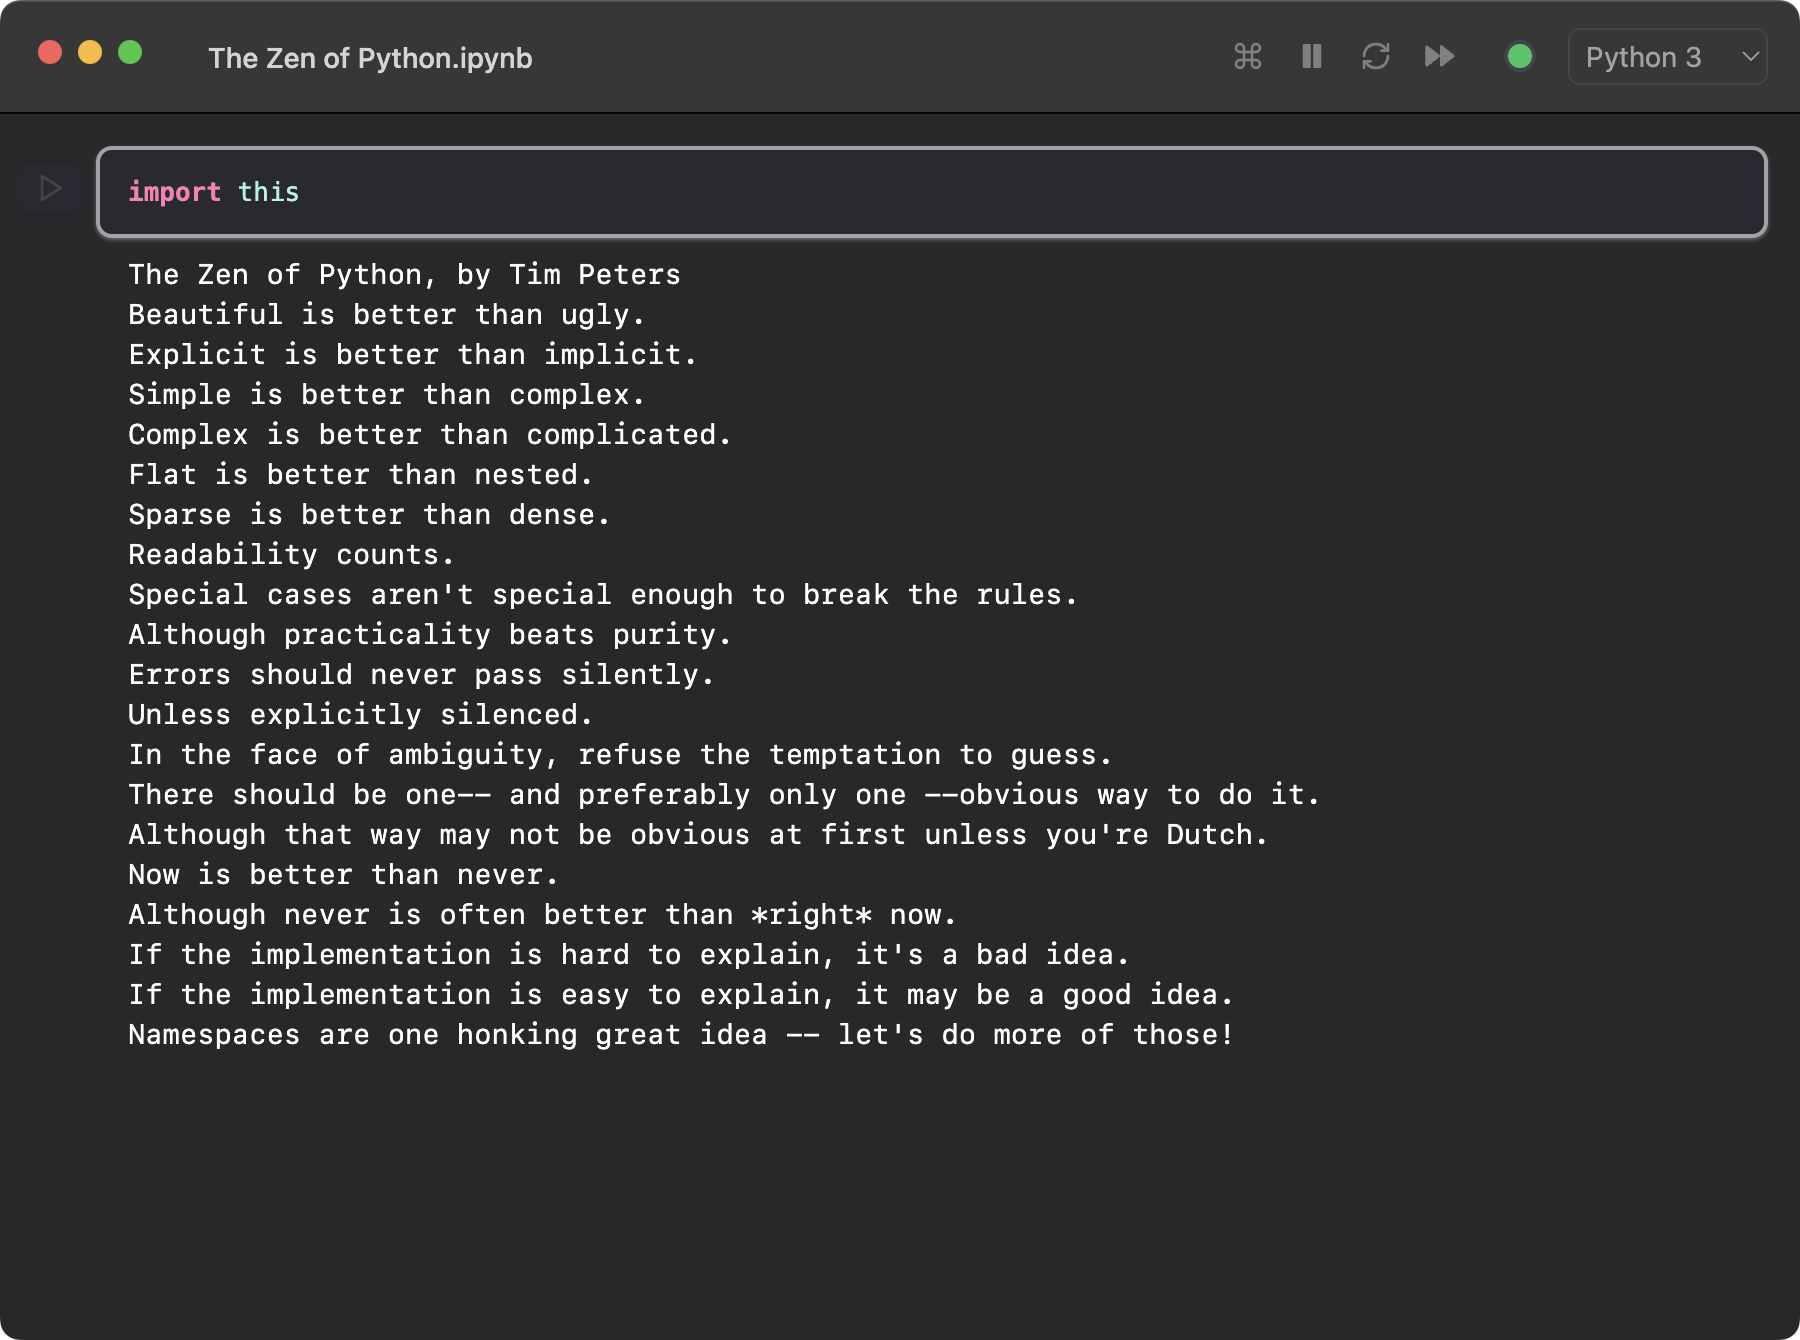Click the line 'Sparse is better than dense.'
This screenshot has height=1340, width=1800.
tap(369, 515)
